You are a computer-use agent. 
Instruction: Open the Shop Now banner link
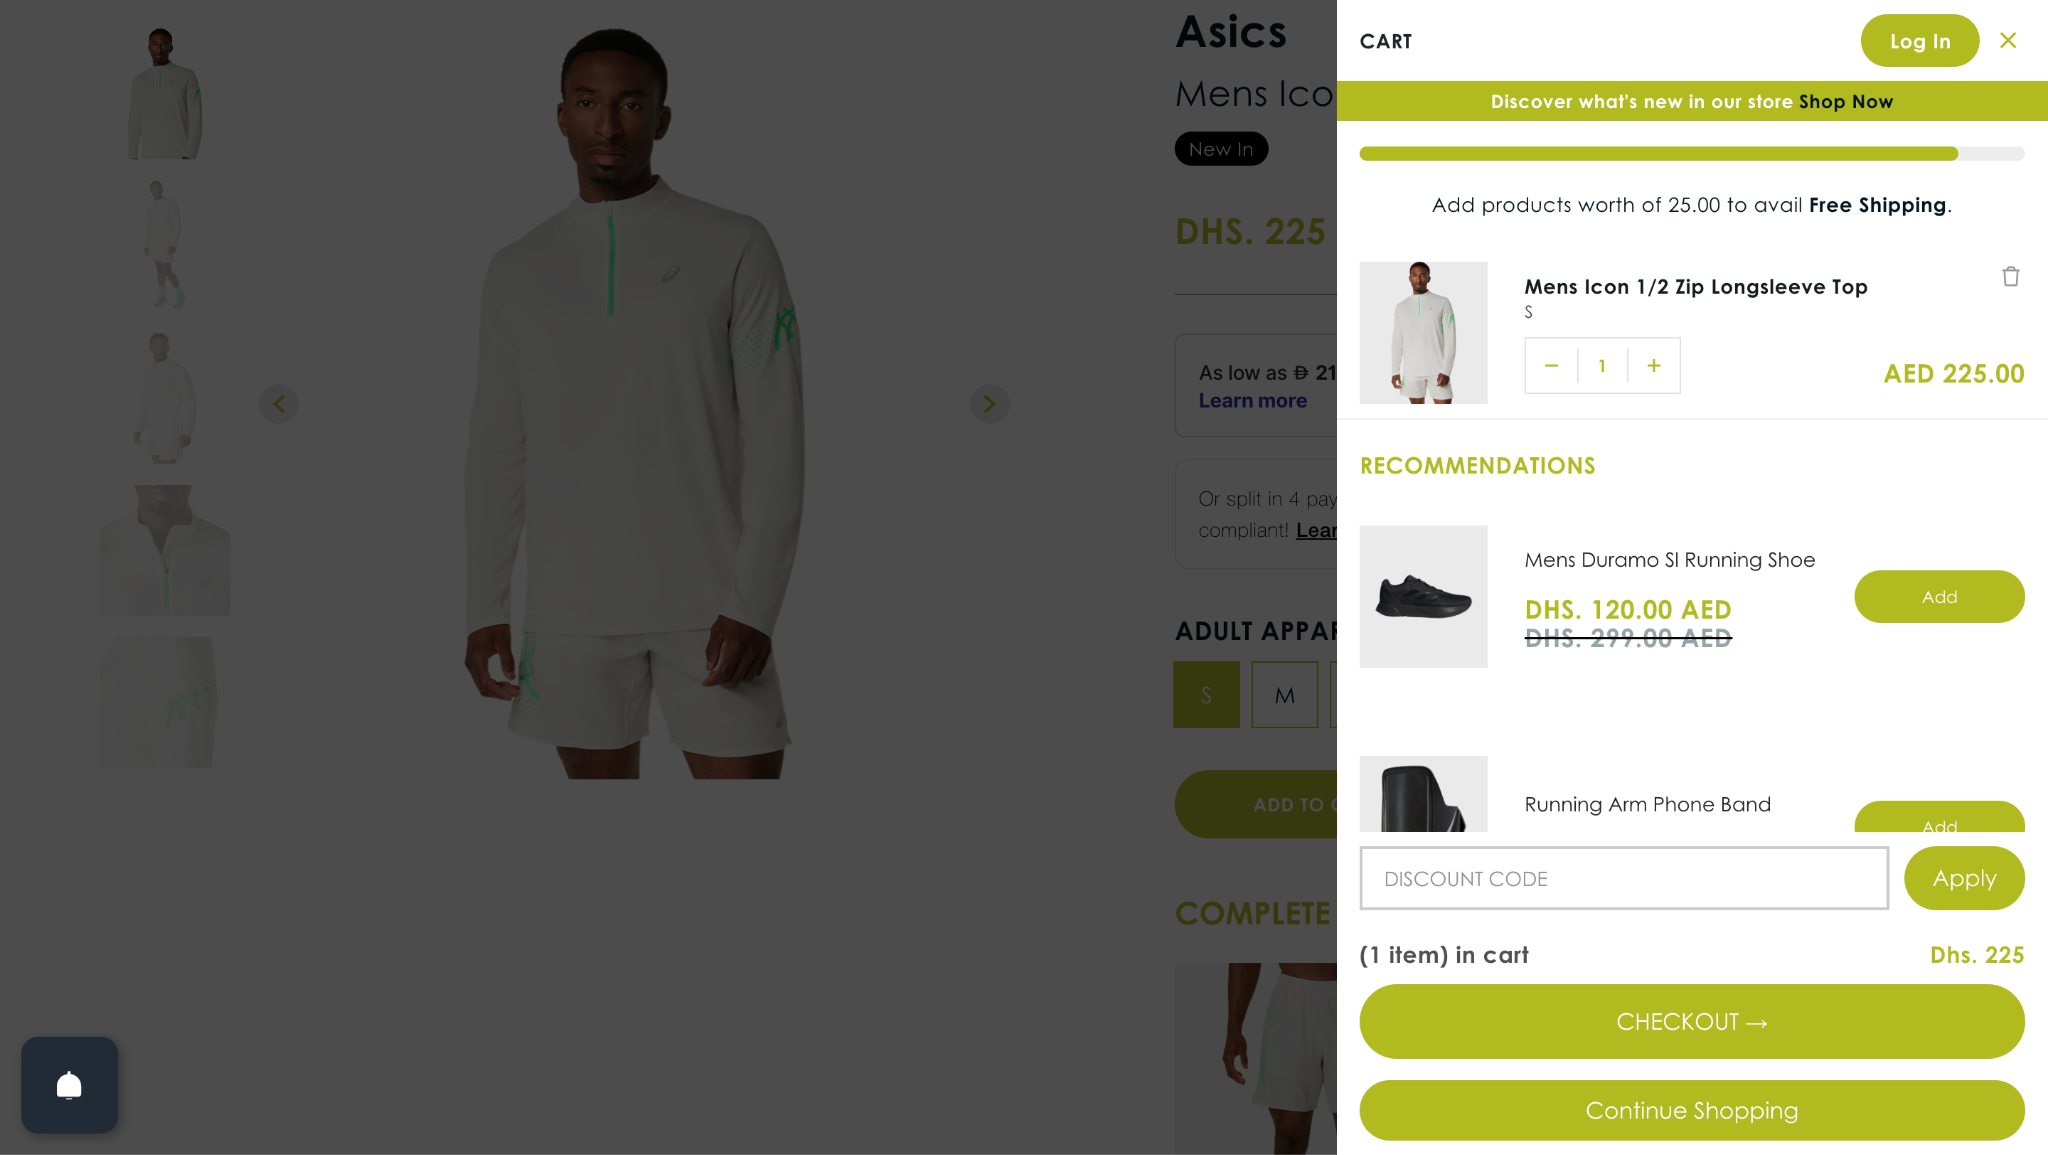1845,102
